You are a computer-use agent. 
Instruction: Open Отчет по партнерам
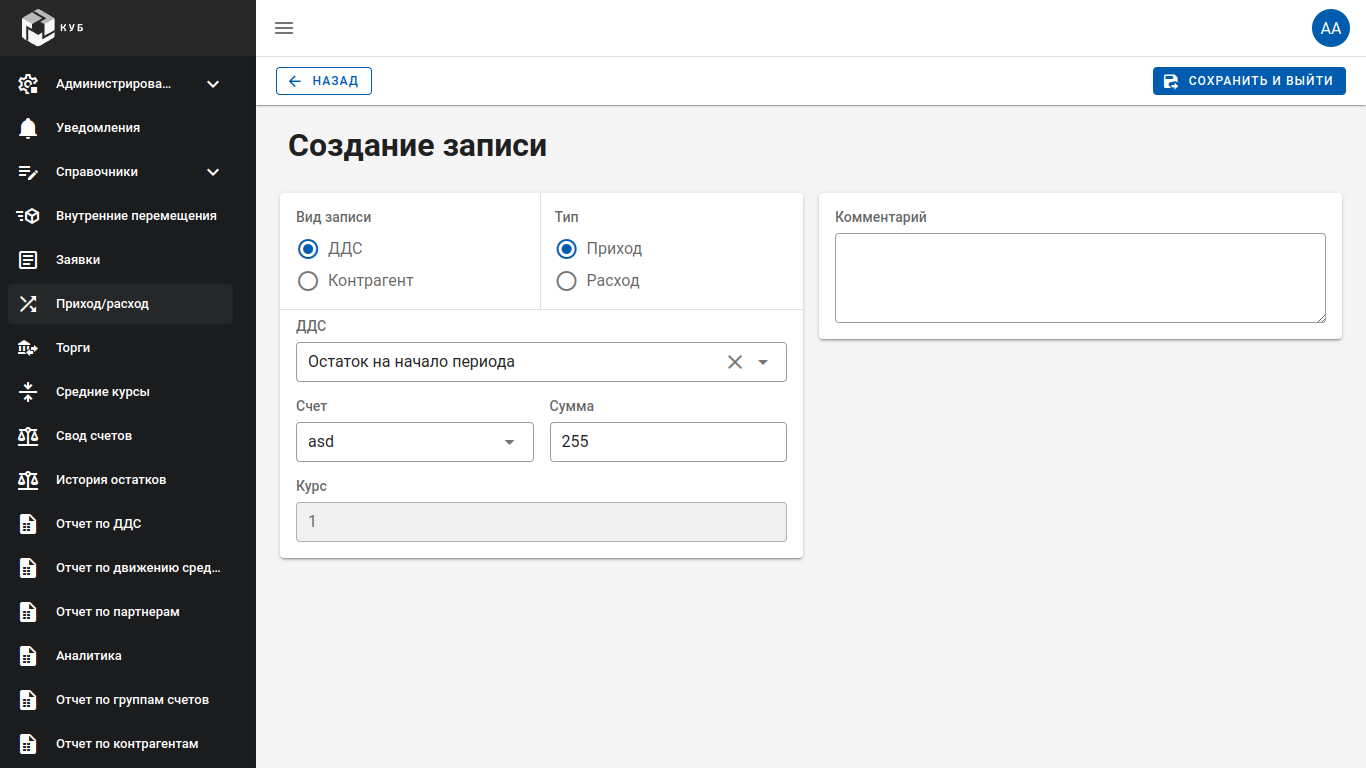[x=120, y=612]
